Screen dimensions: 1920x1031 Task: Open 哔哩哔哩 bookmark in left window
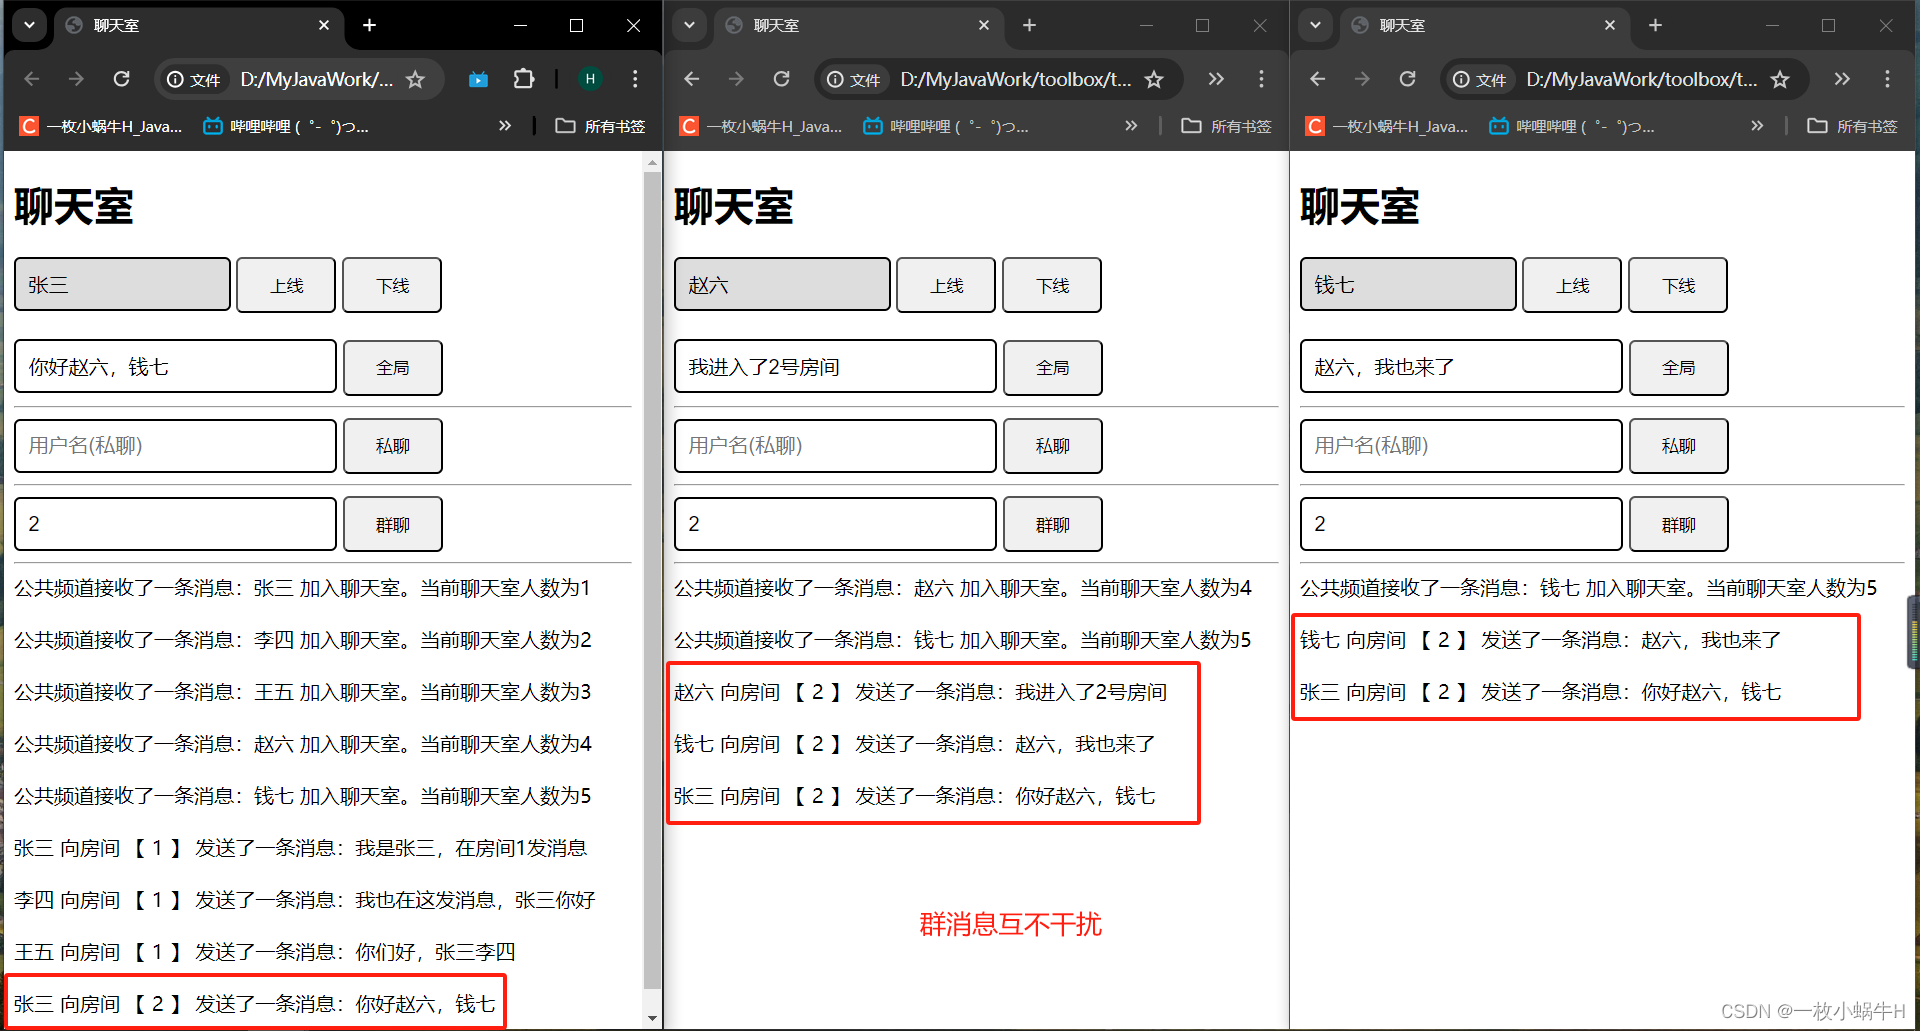click(286, 126)
